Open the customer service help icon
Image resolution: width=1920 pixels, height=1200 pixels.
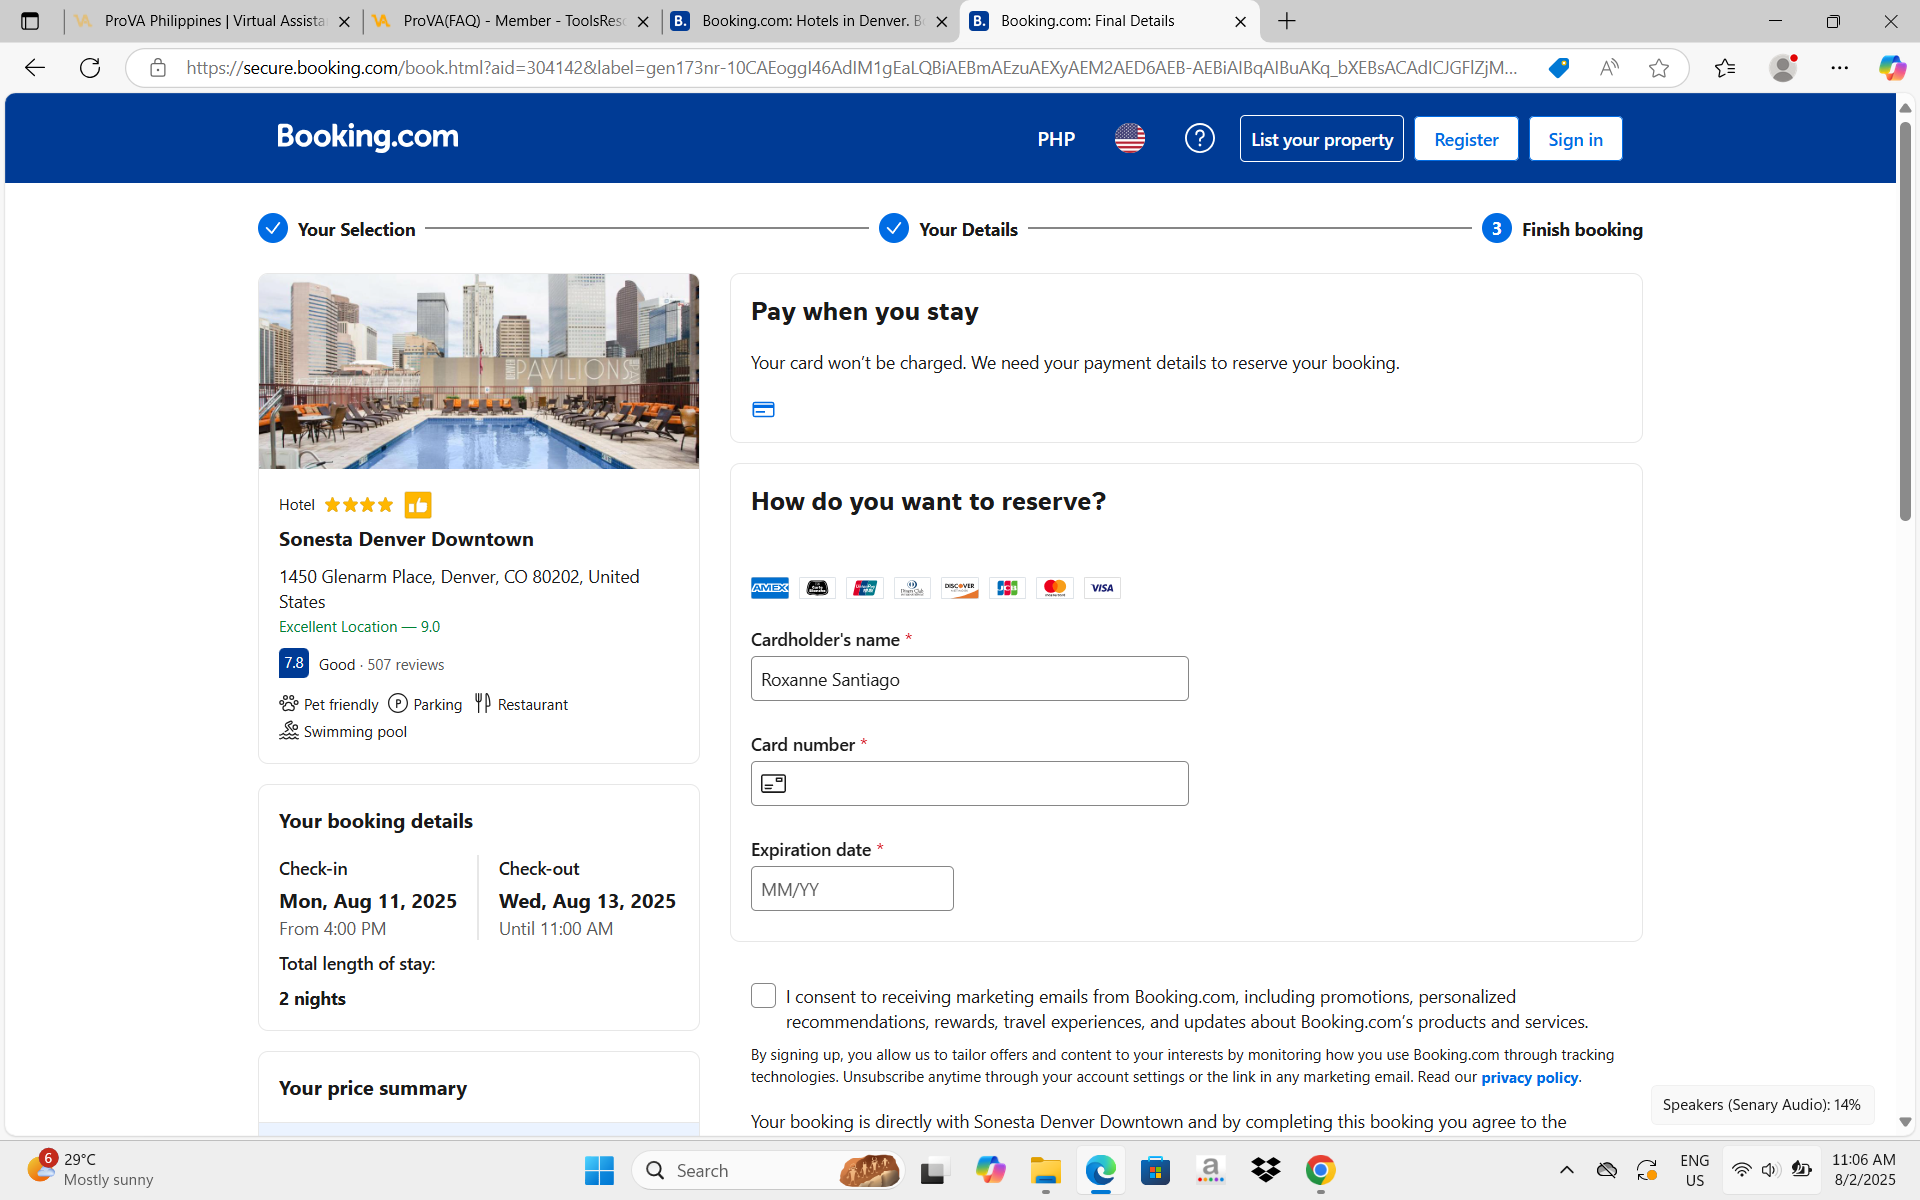1199,138
